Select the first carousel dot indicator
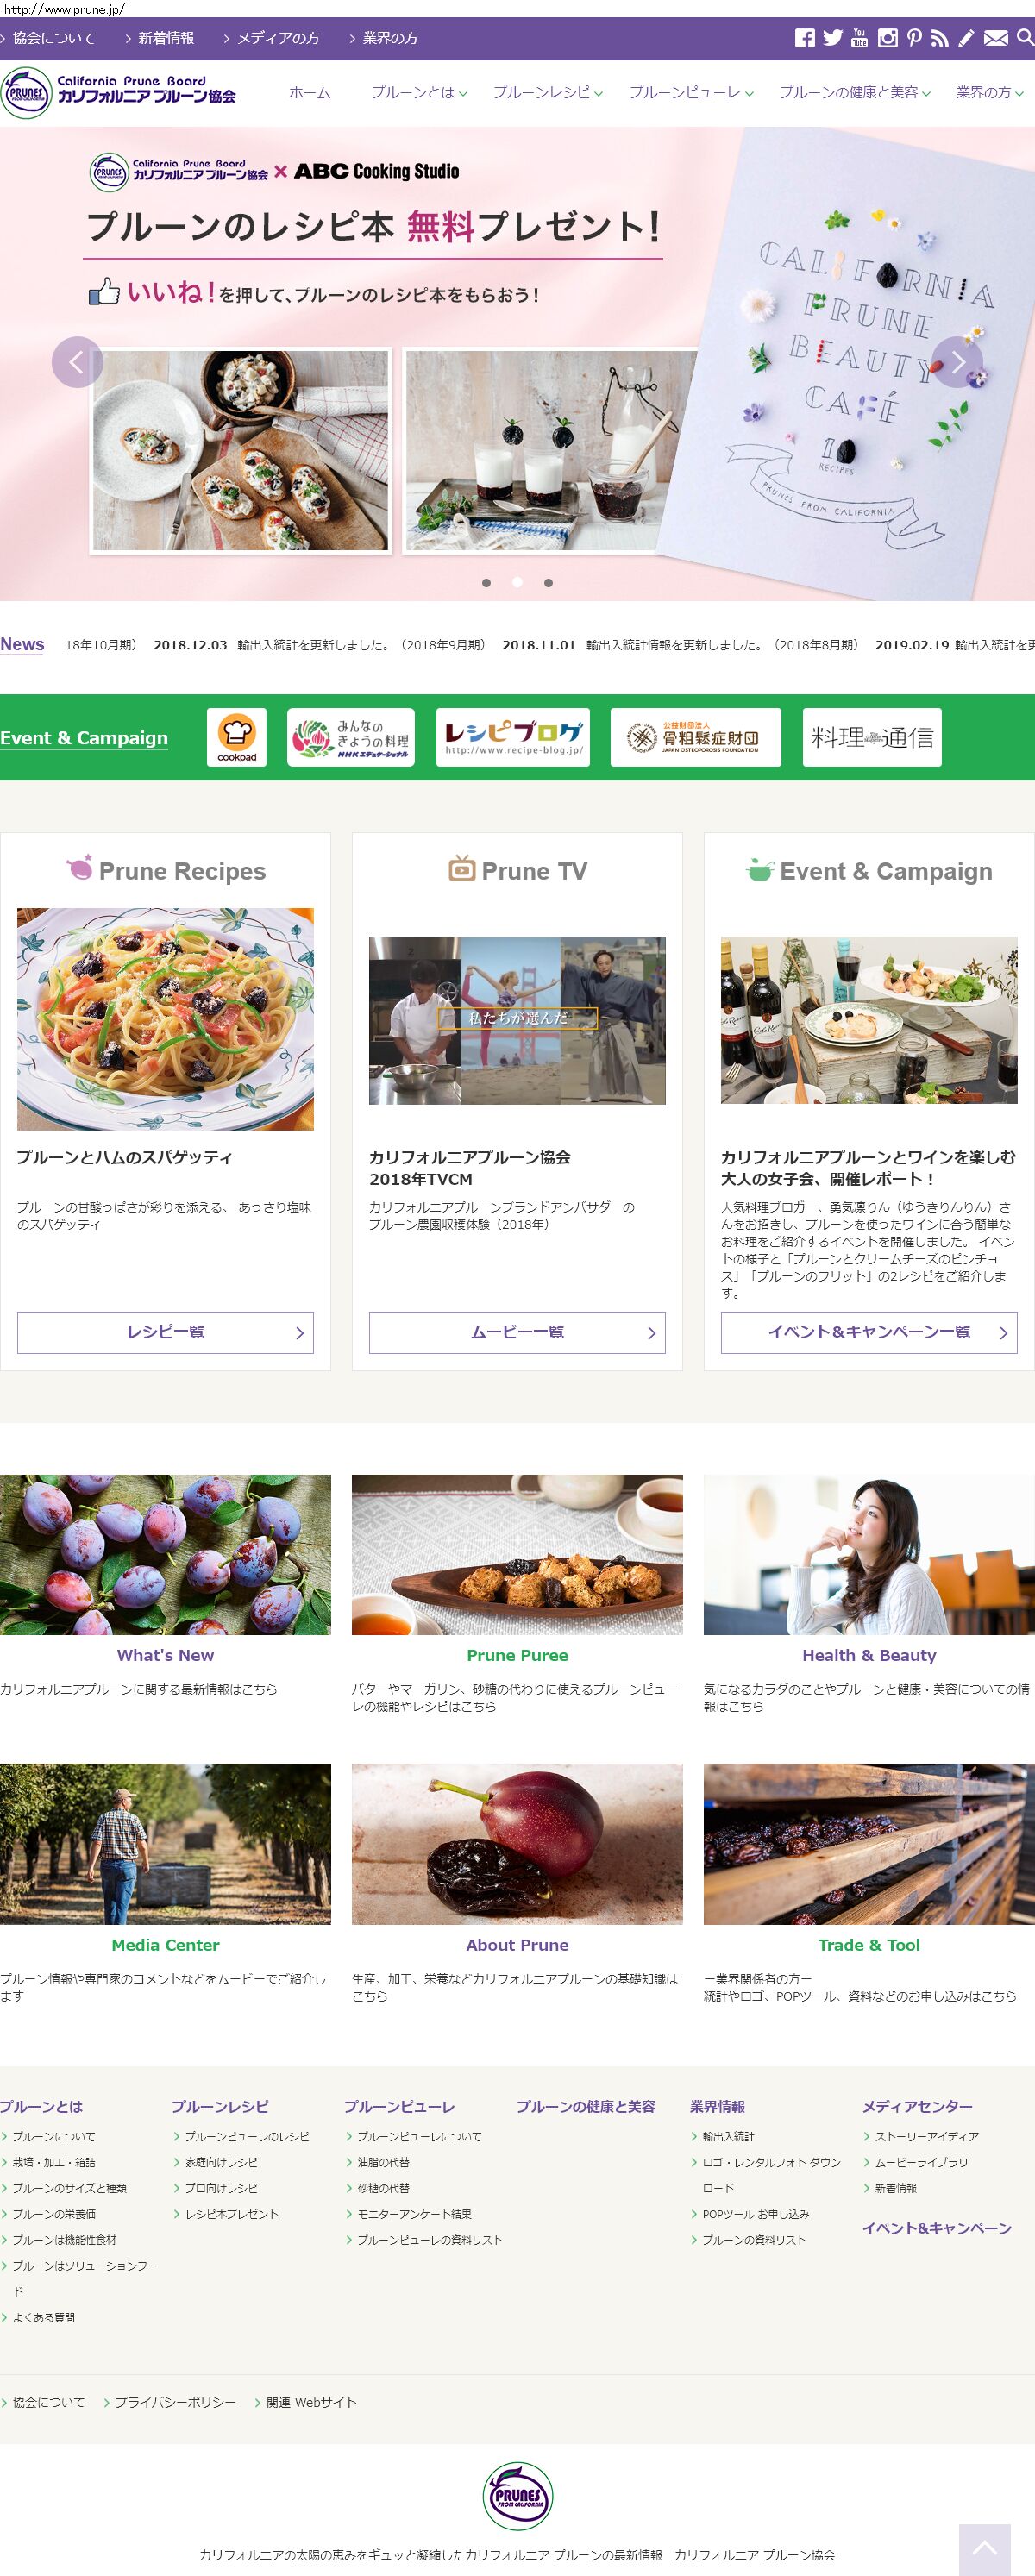 point(486,583)
